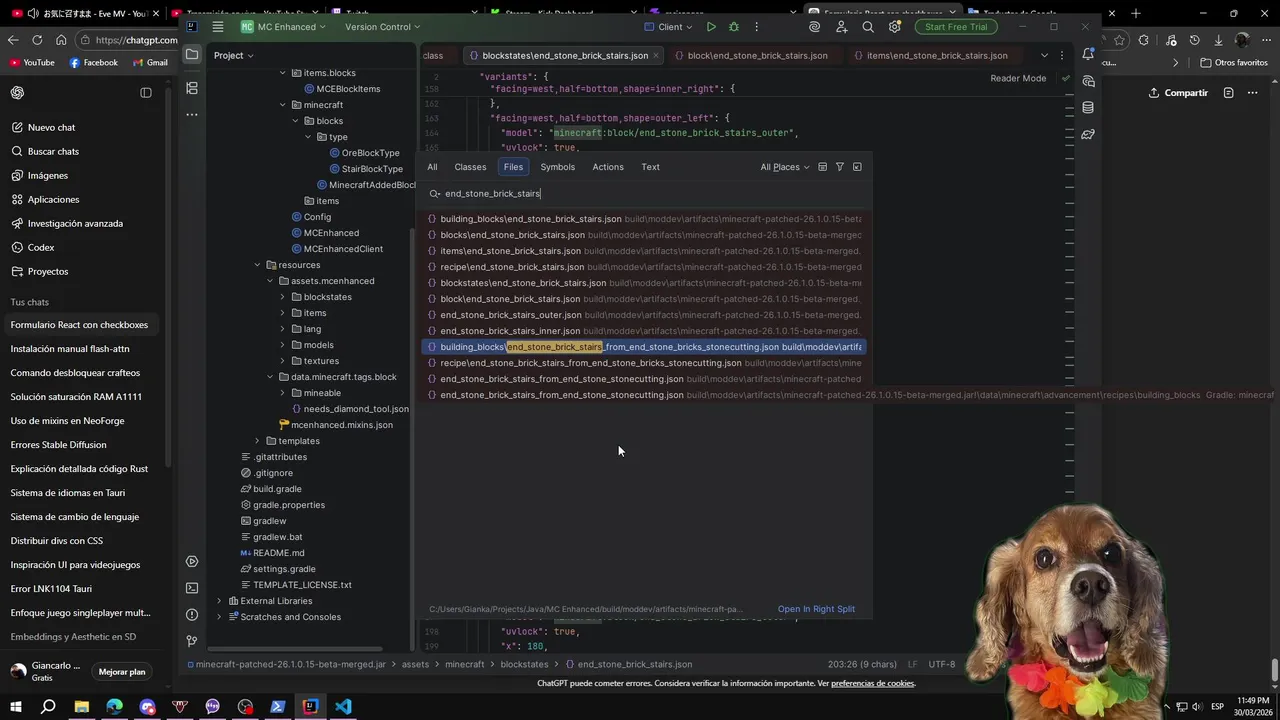Viewport: 1280px width, 720px height.
Task: Open Uso de mixins en NeoForge chat
Action: pyautogui.click(x=67, y=421)
